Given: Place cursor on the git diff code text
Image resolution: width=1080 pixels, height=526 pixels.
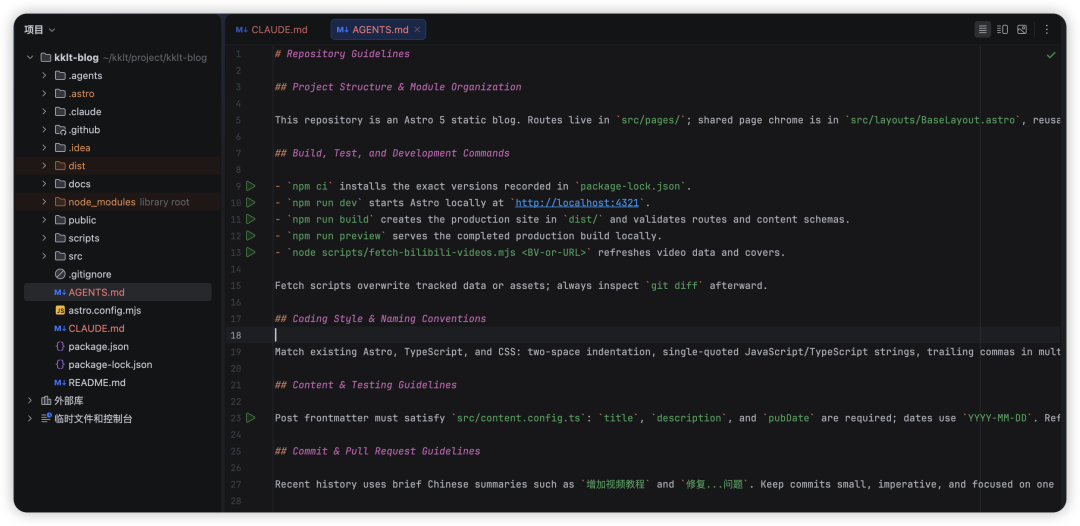Looking at the screenshot, I should 674,286.
